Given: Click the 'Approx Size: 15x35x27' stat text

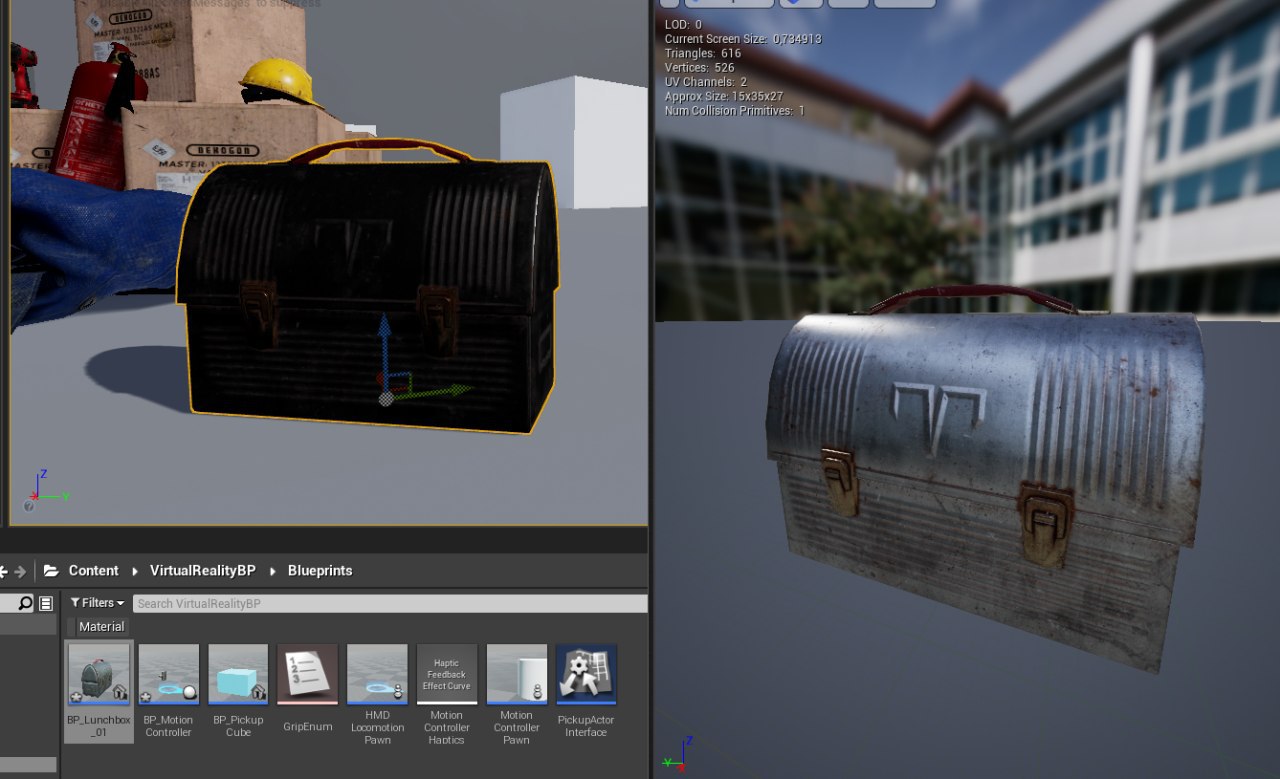Looking at the screenshot, I should [x=724, y=97].
